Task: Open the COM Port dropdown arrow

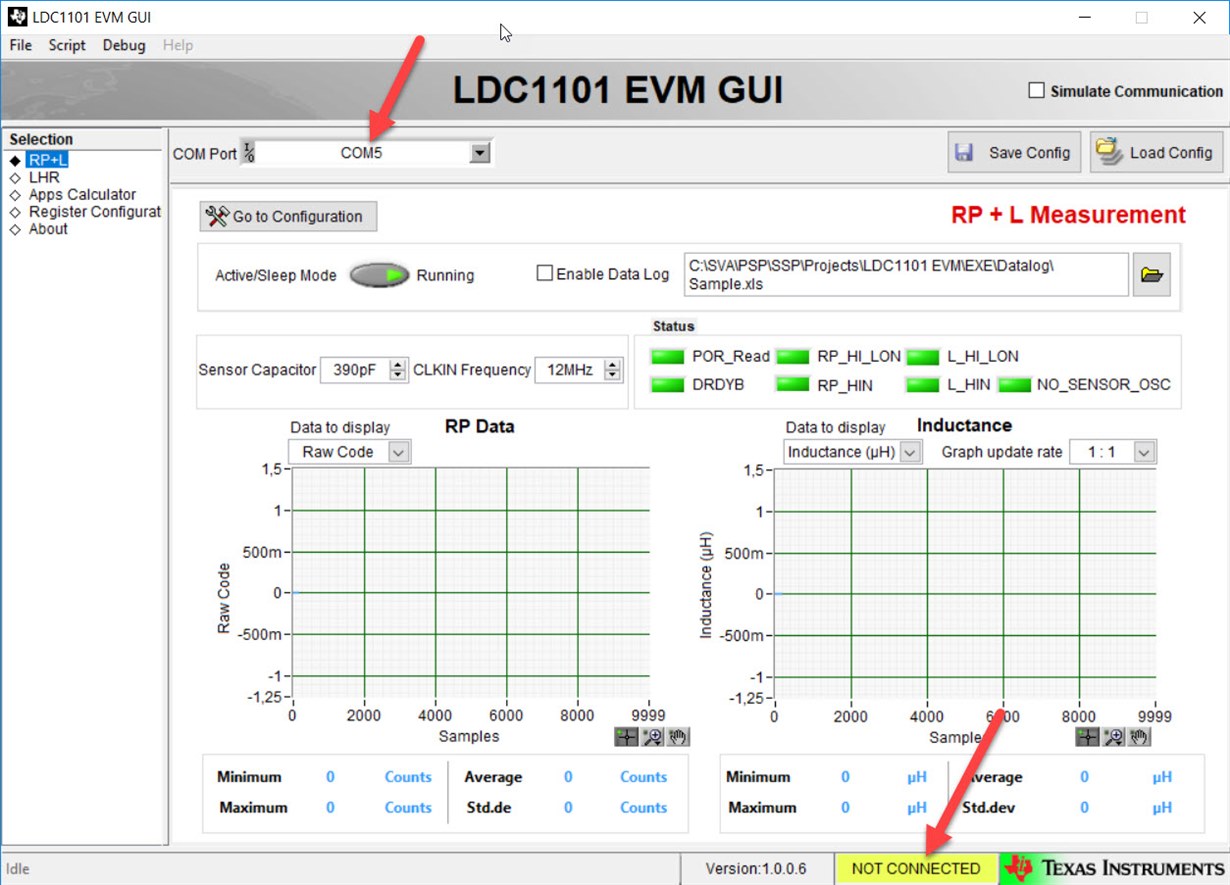Action: tap(480, 153)
